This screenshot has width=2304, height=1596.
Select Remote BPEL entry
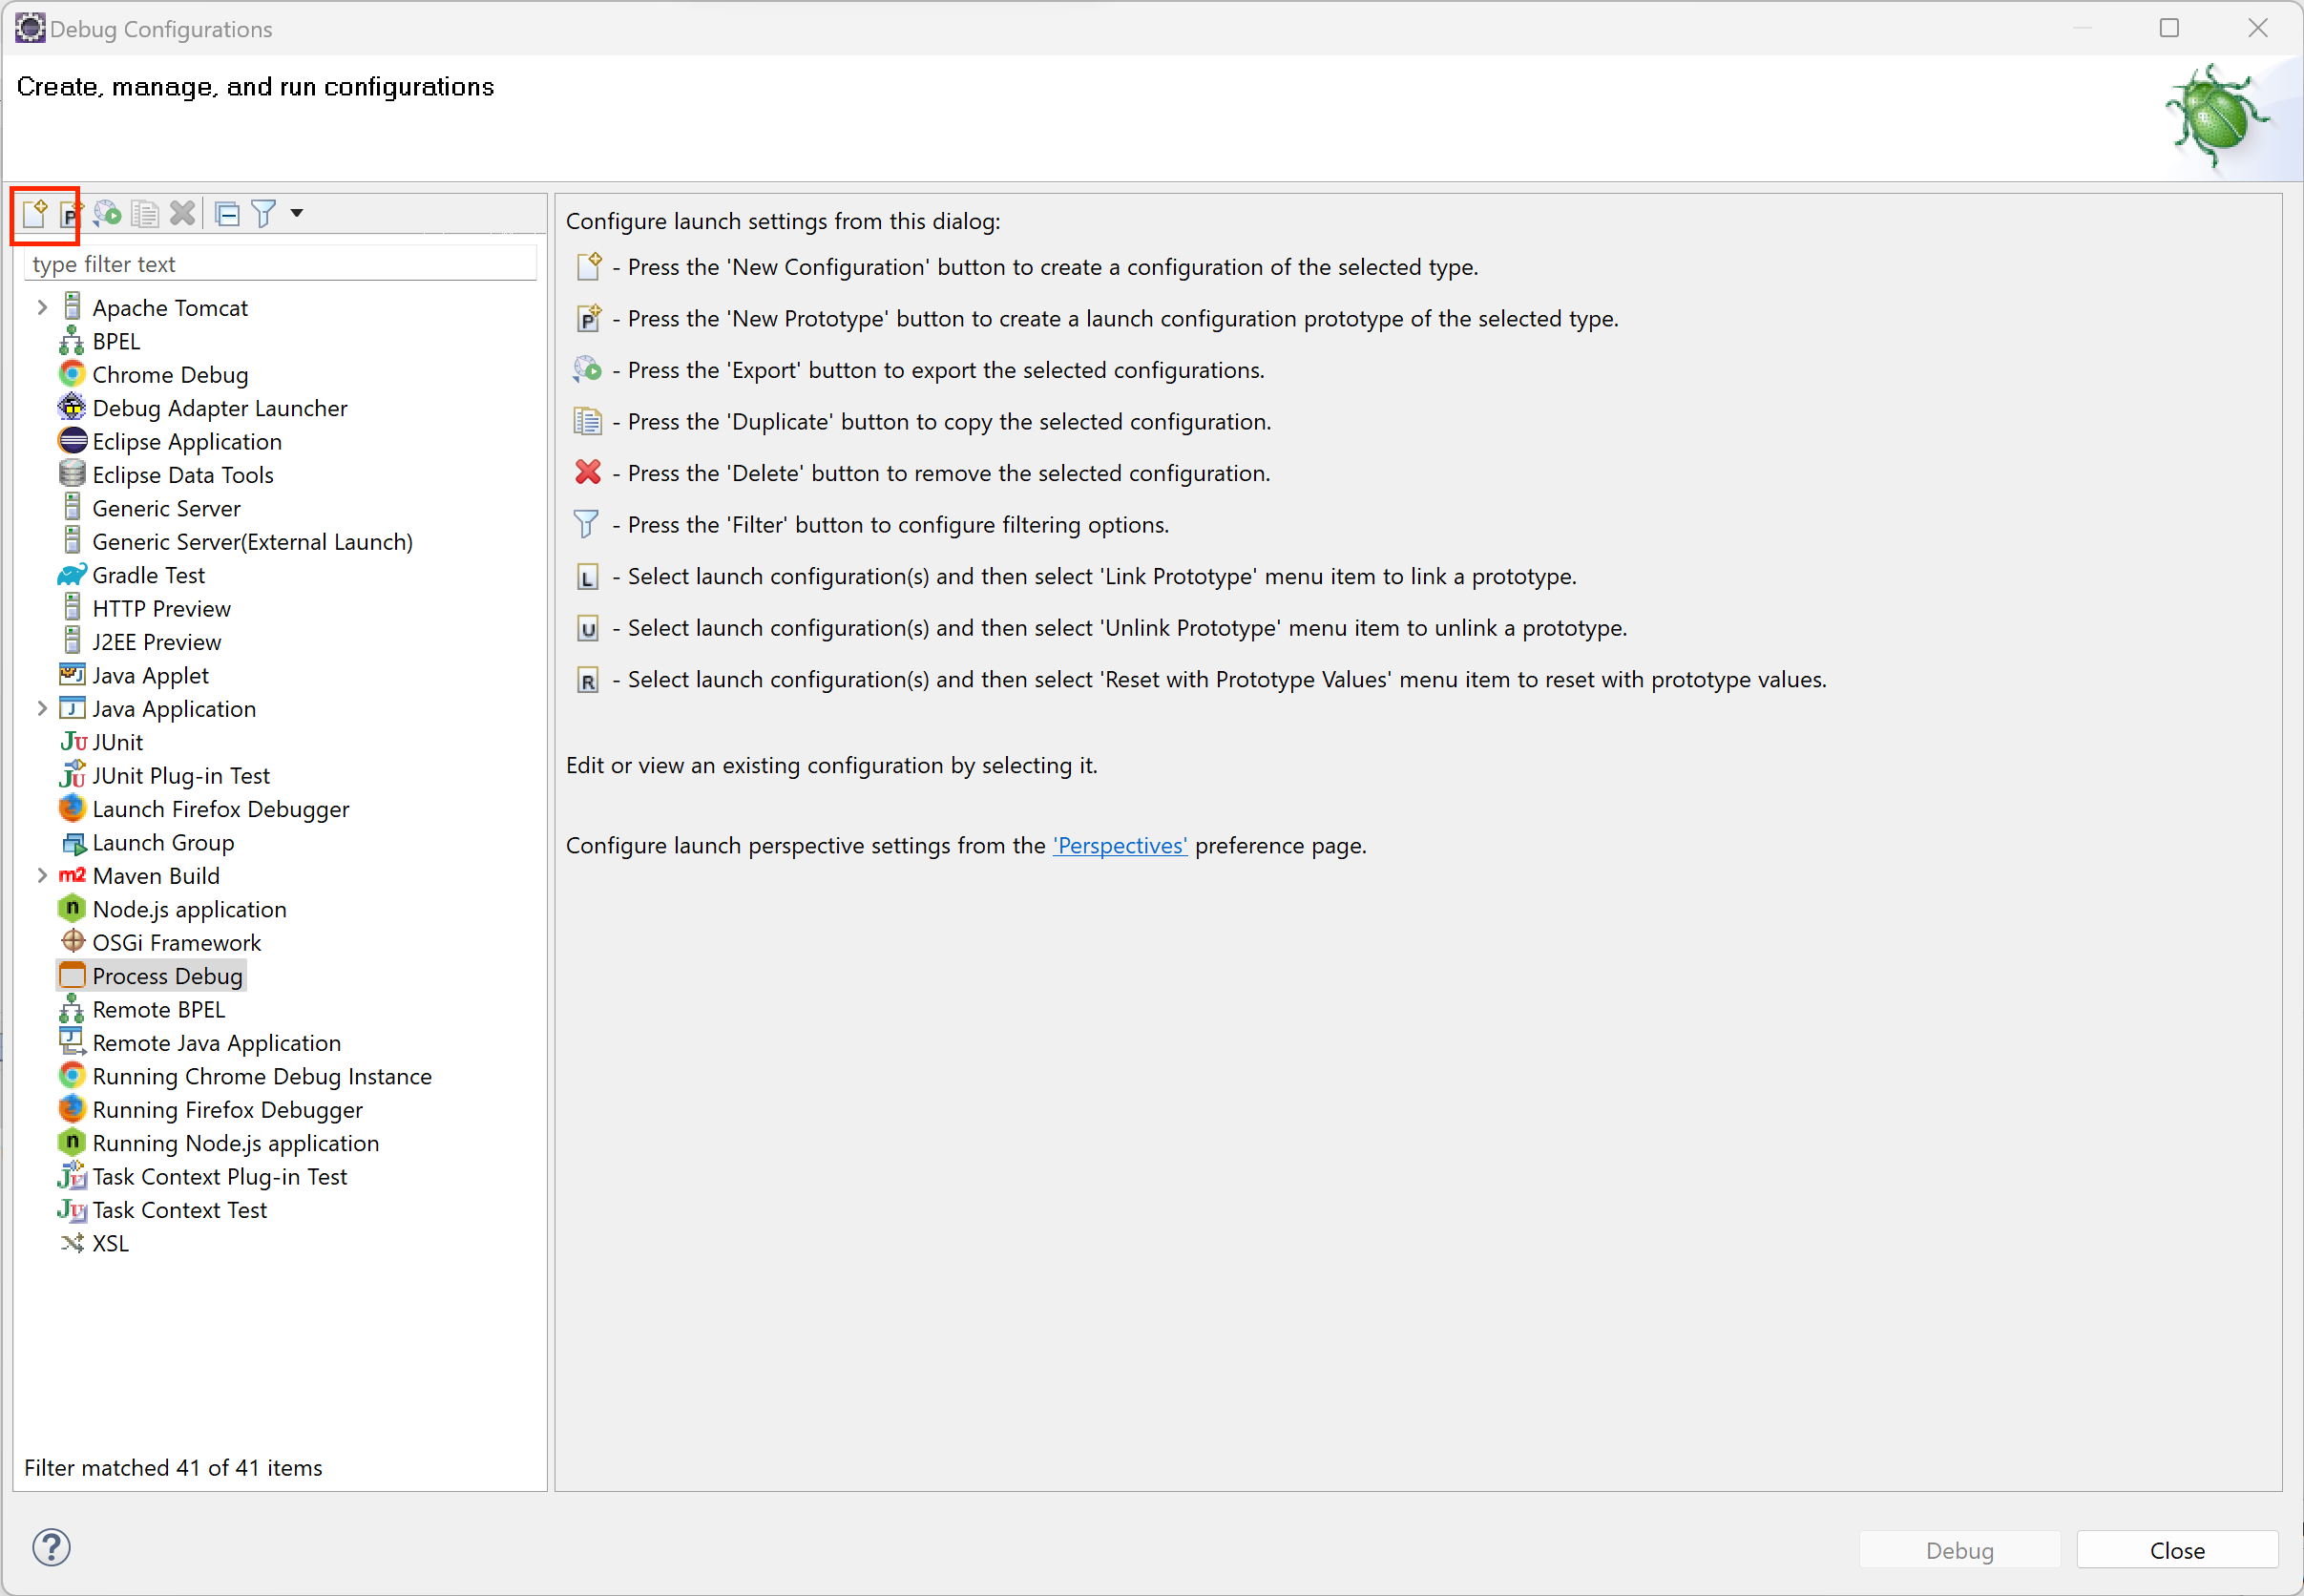pyautogui.click(x=158, y=1010)
